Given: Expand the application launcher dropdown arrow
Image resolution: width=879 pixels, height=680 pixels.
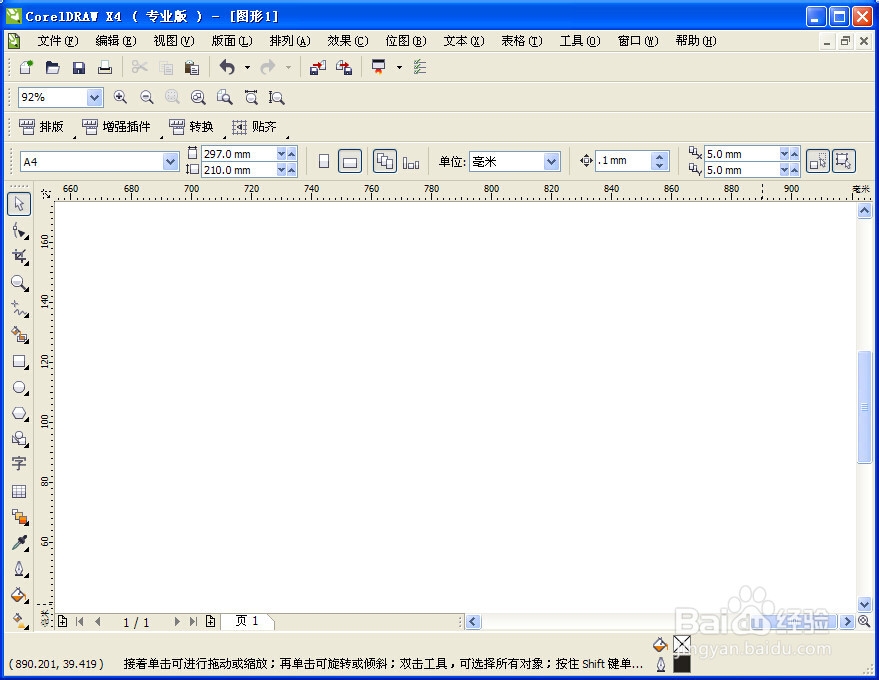Looking at the screenshot, I should [399, 68].
